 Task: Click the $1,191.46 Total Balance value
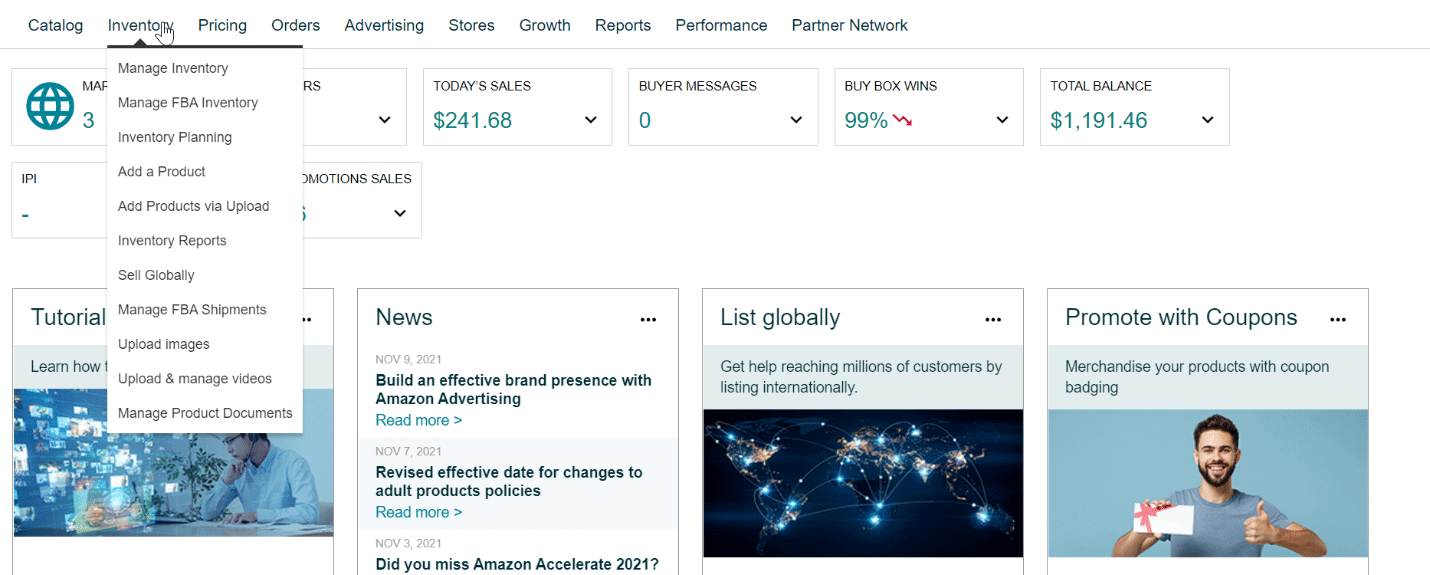pyautogui.click(x=1099, y=121)
